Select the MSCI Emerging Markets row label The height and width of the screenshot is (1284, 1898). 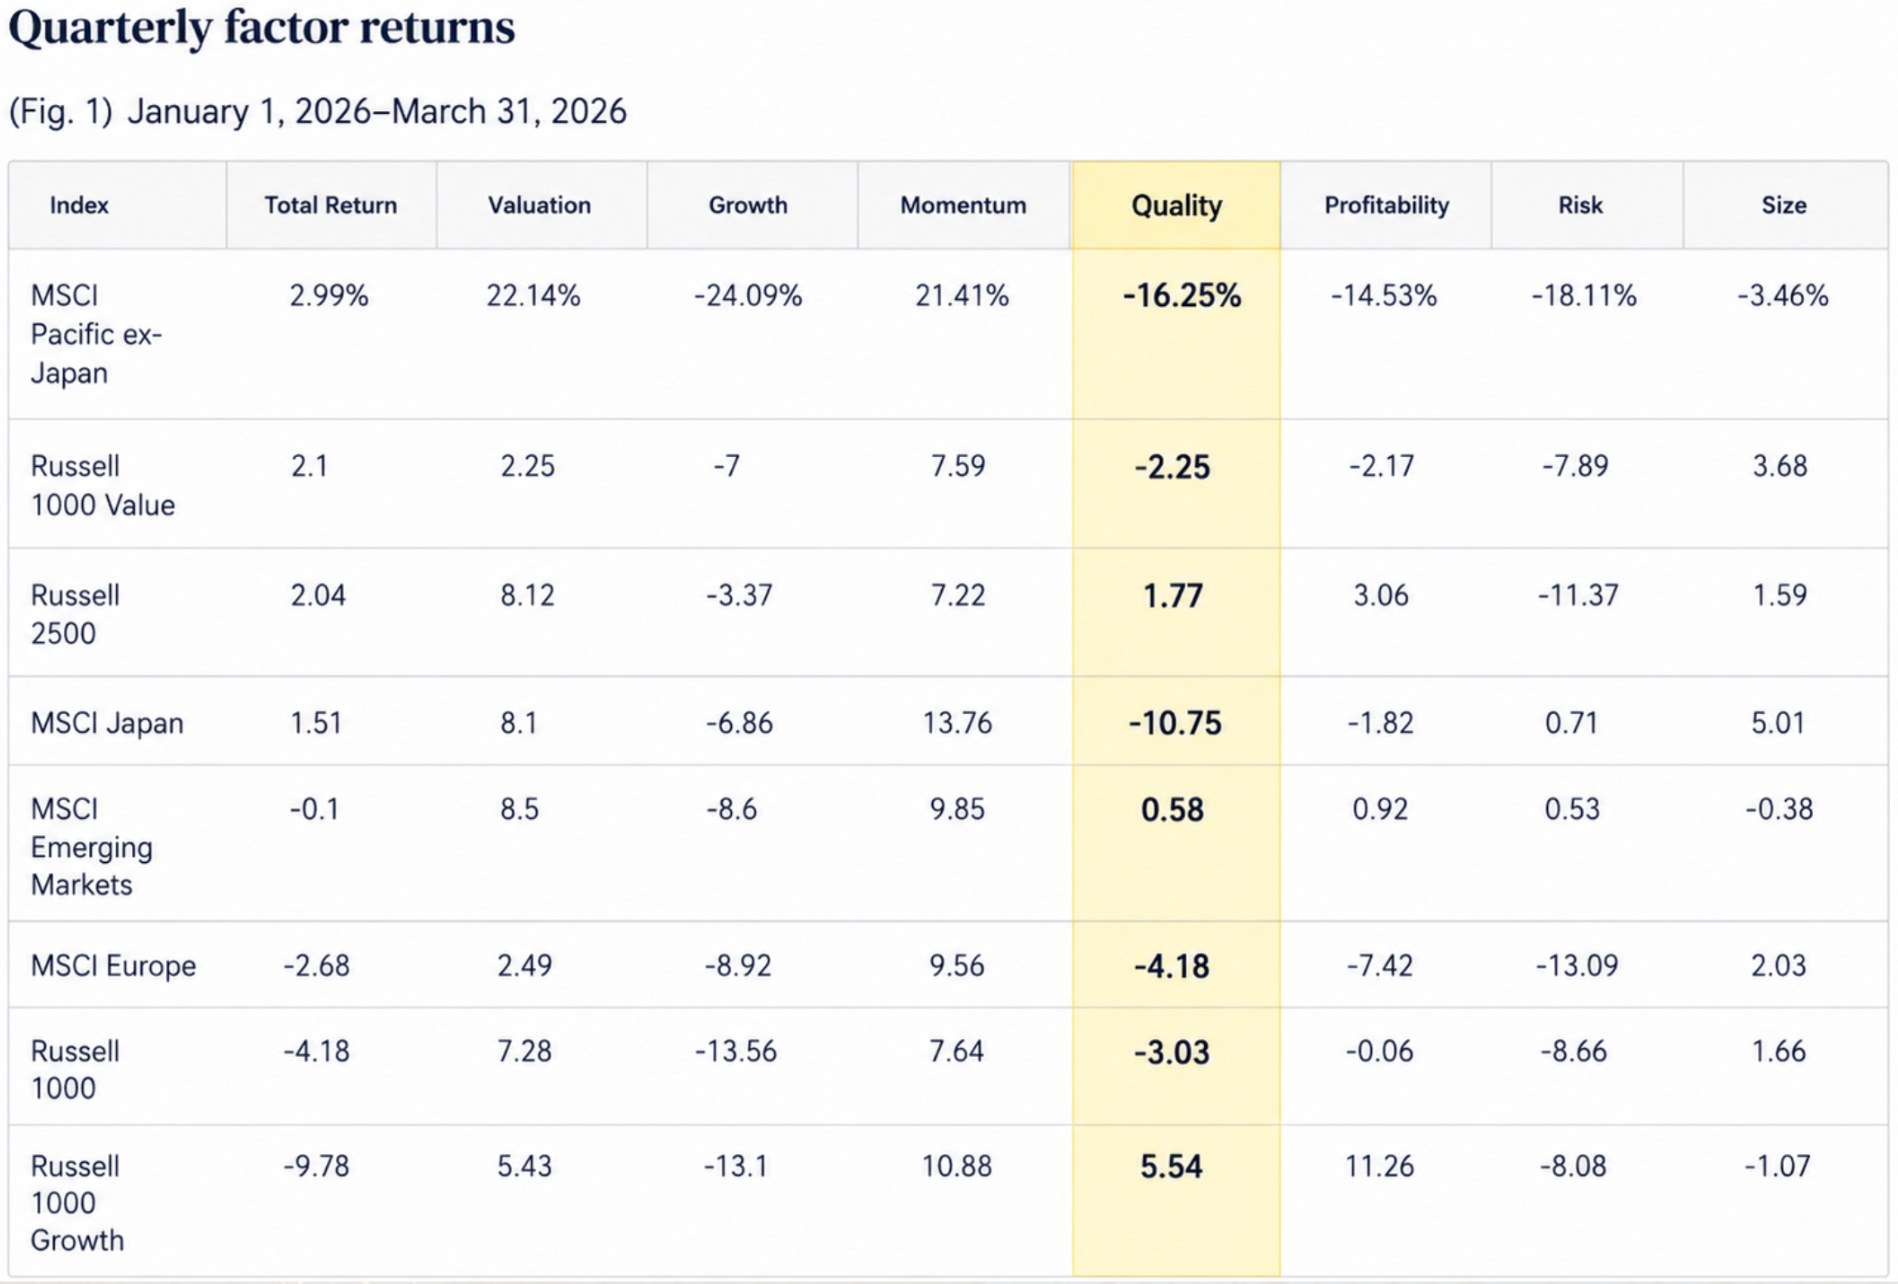[x=91, y=847]
